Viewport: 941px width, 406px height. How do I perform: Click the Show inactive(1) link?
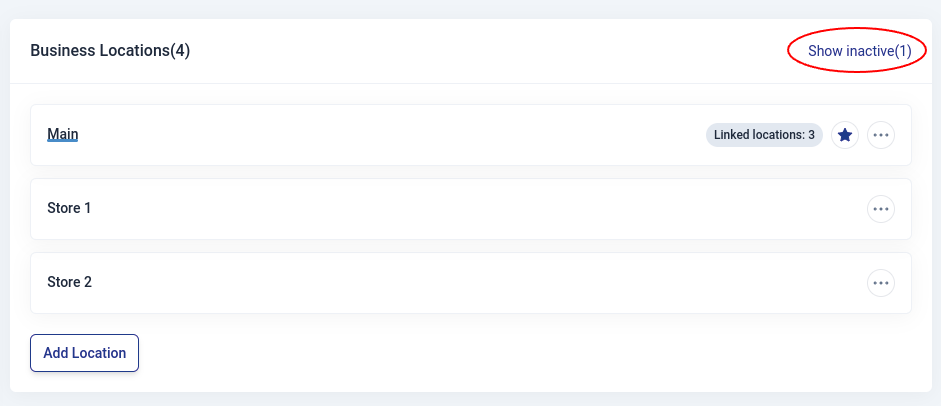click(860, 51)
